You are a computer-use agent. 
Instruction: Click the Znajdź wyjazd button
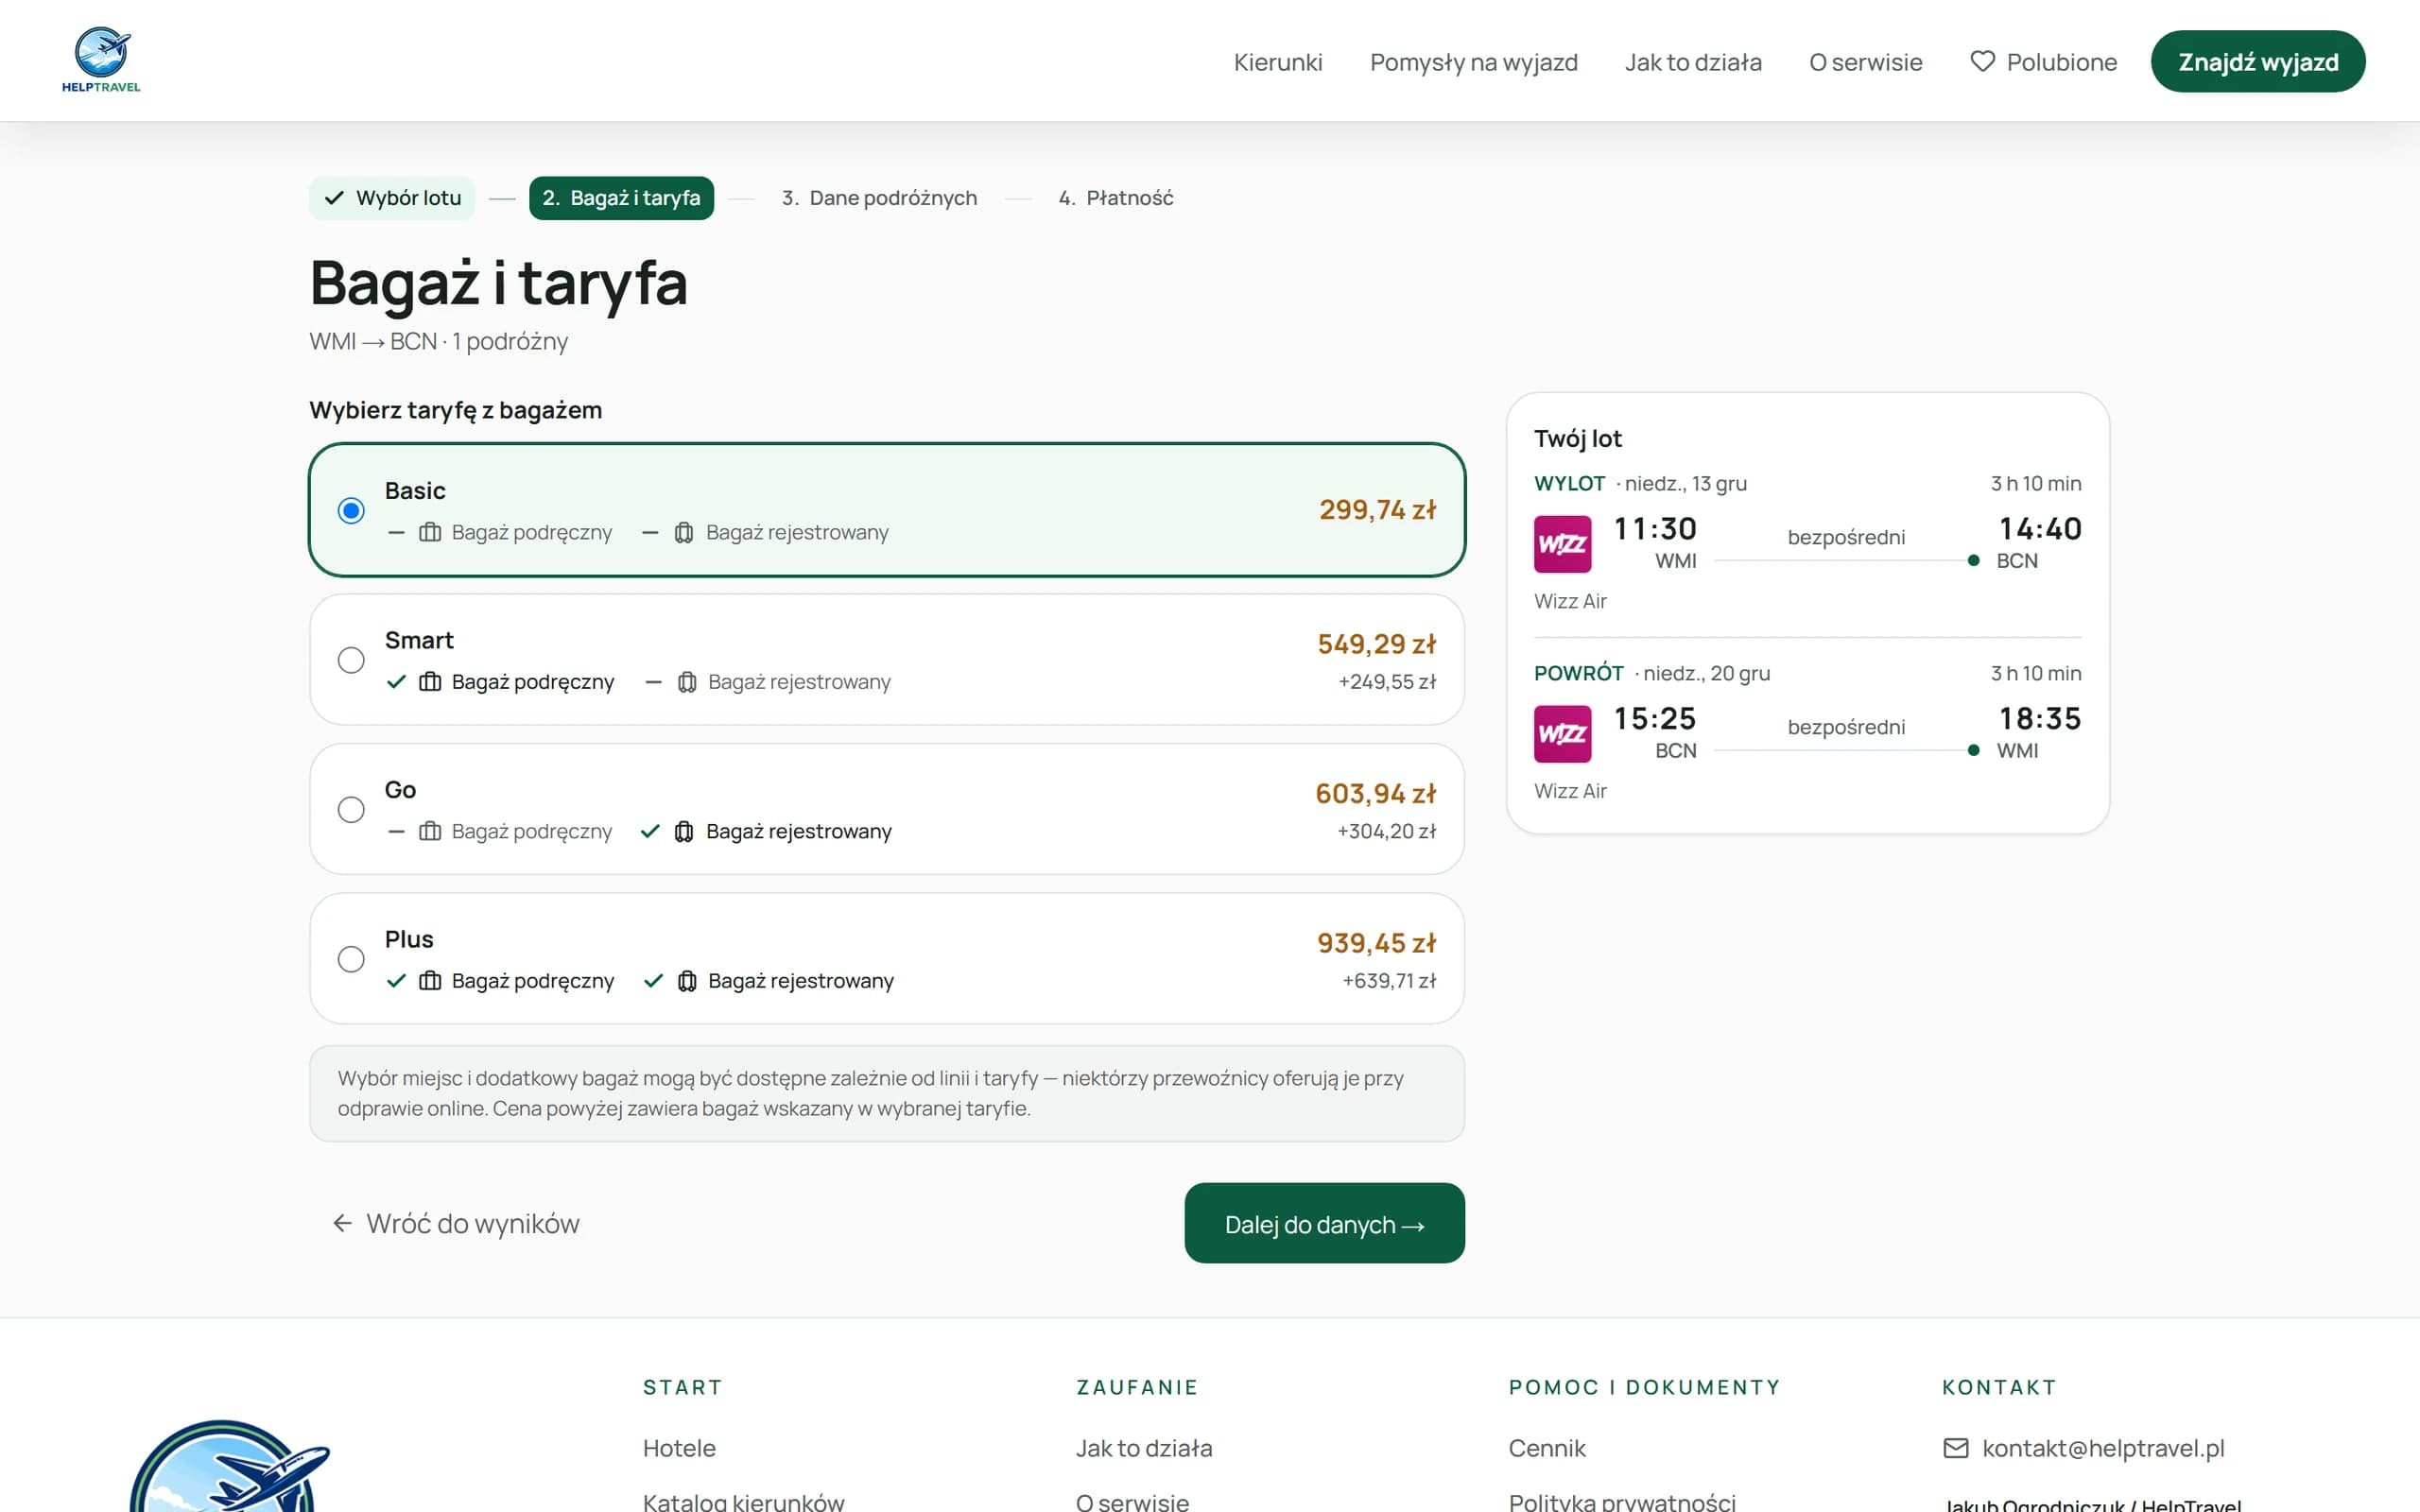tap(2258, 62)
